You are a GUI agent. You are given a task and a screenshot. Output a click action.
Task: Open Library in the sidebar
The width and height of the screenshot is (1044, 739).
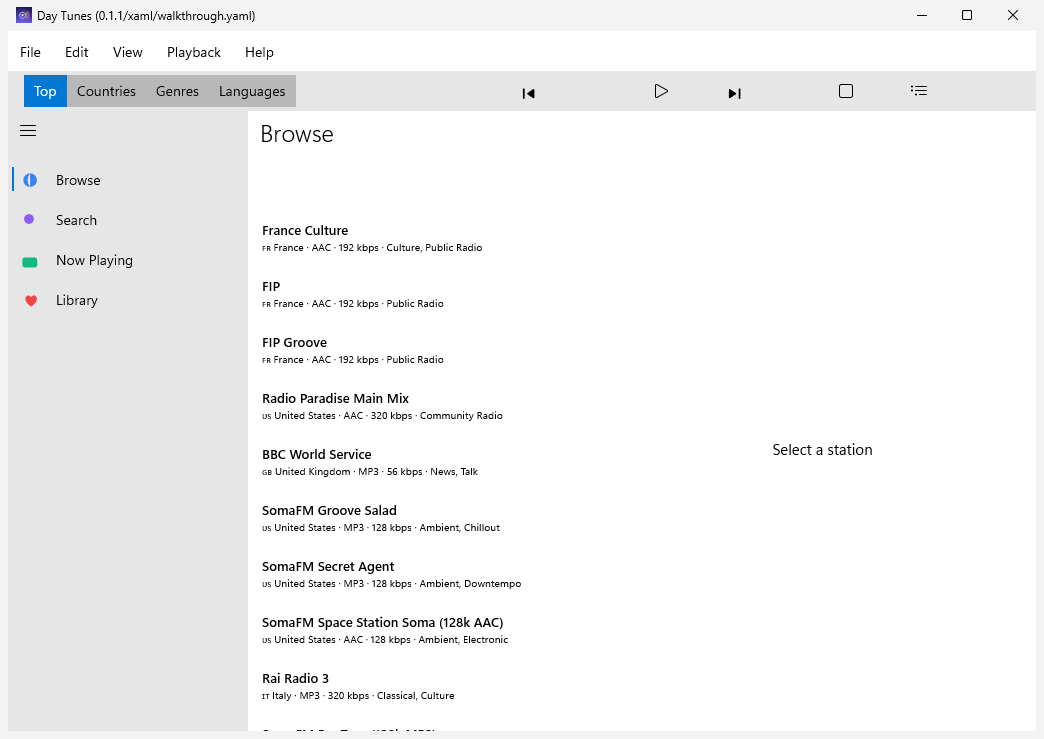[77, 300]
